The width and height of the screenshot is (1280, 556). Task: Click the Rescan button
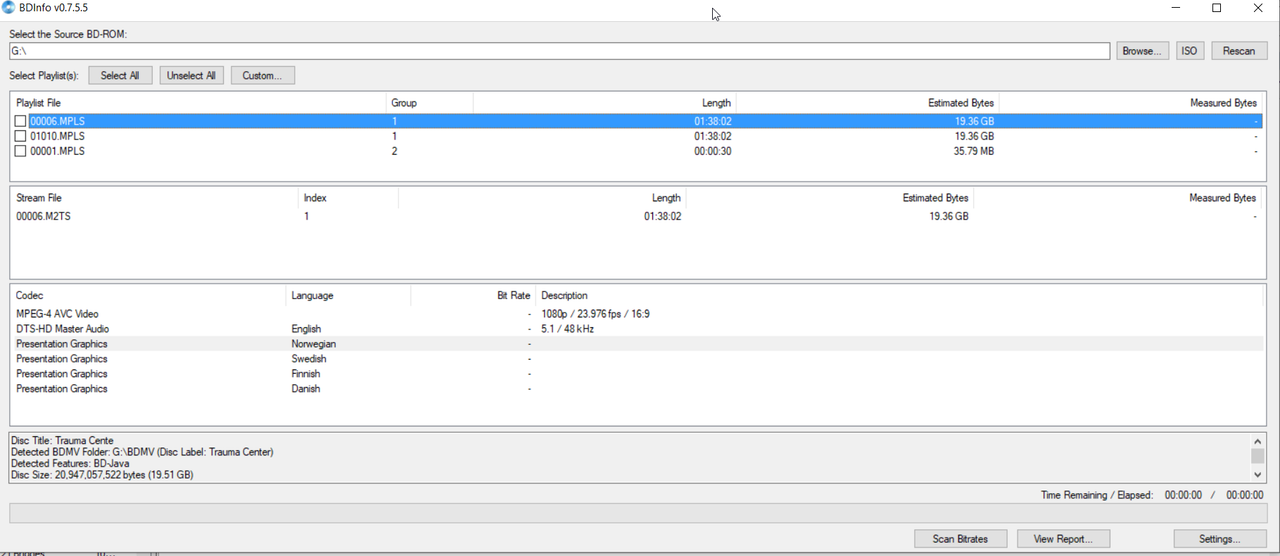1239,51
